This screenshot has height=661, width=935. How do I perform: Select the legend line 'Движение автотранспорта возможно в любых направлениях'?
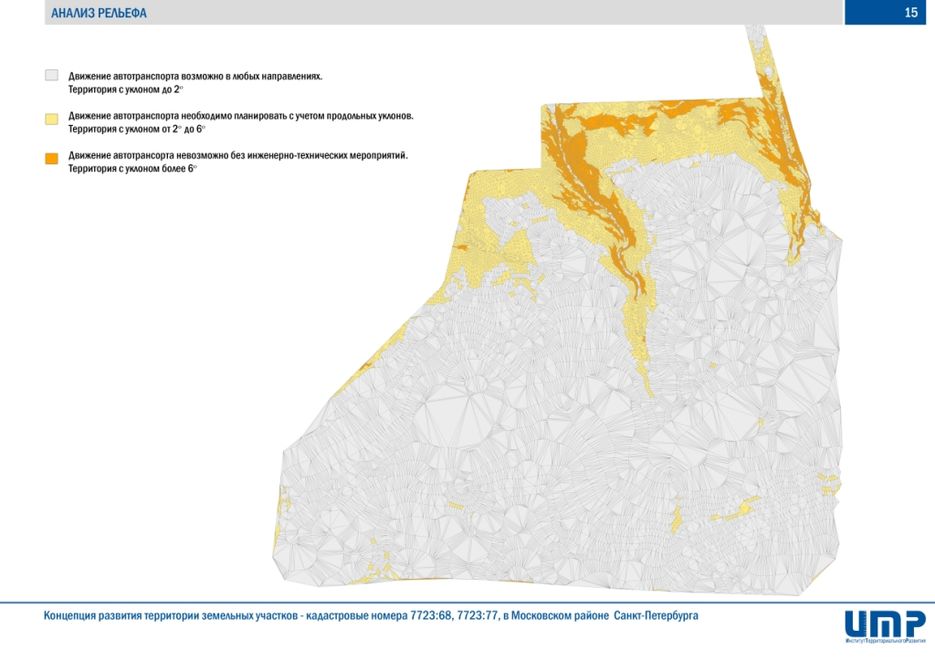click(x=195, y=76)
